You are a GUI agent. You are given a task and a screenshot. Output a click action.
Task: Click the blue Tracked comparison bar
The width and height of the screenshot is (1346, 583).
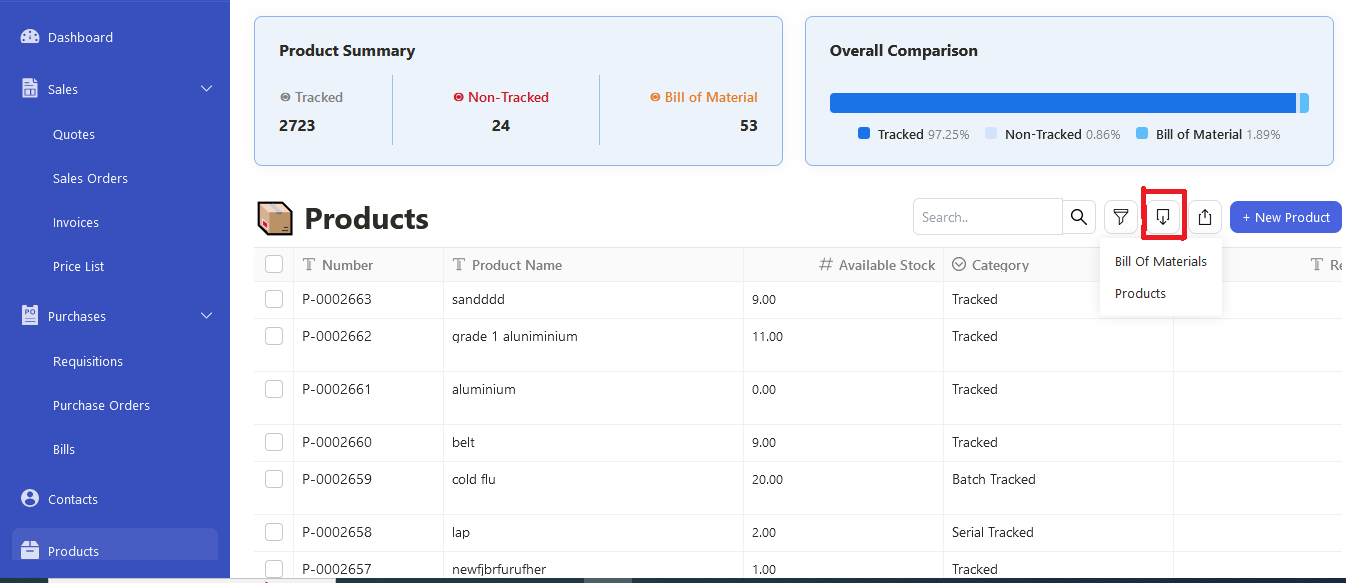click(x=1063, y=103)
